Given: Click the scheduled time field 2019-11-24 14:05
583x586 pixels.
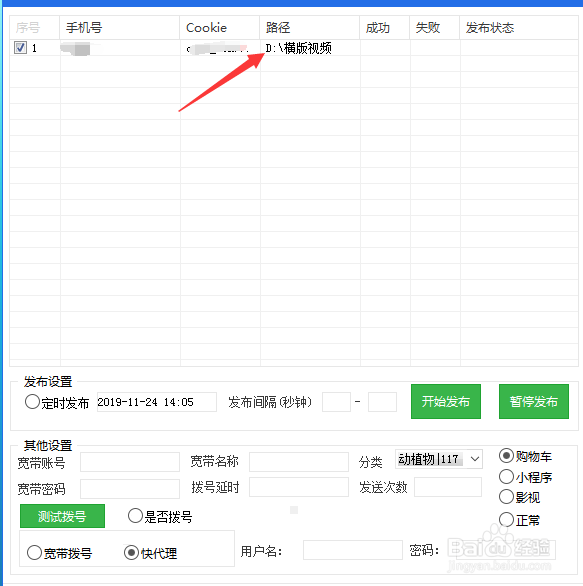Looking at the screenshot, I should pos(157,402).
